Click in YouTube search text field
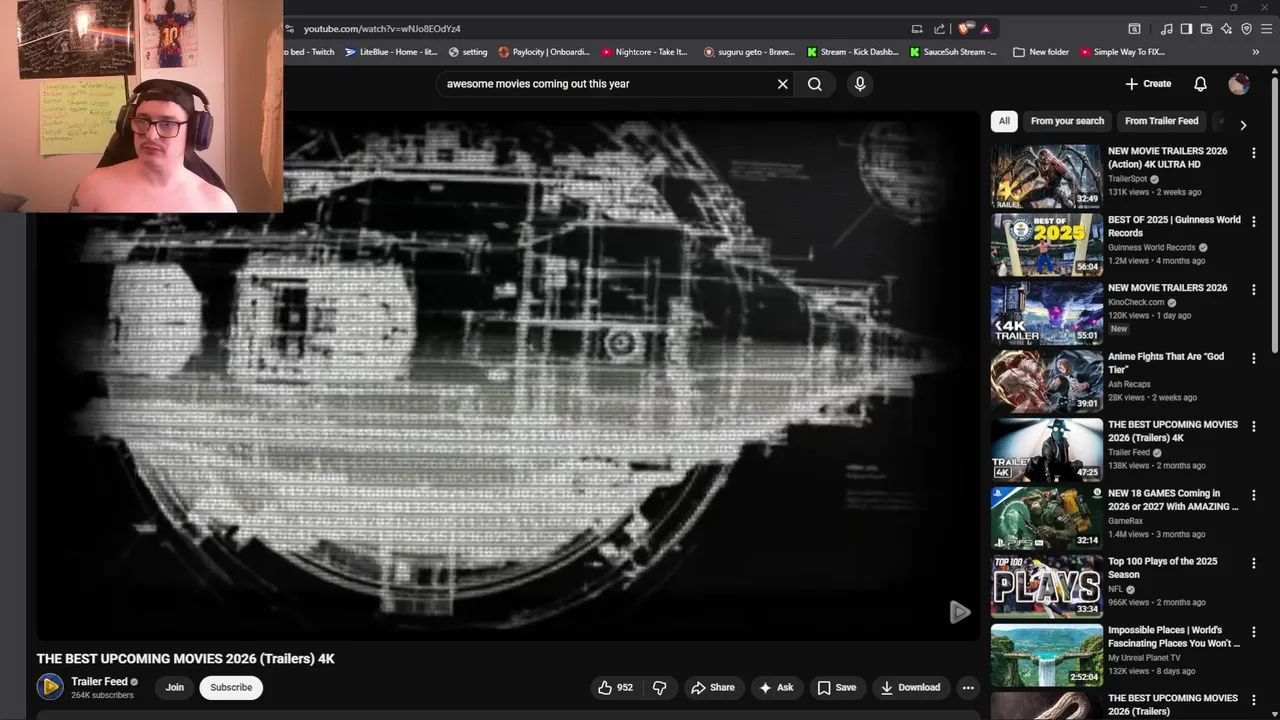The width and height of the screenshot is (1280, 720). point(605,84)
